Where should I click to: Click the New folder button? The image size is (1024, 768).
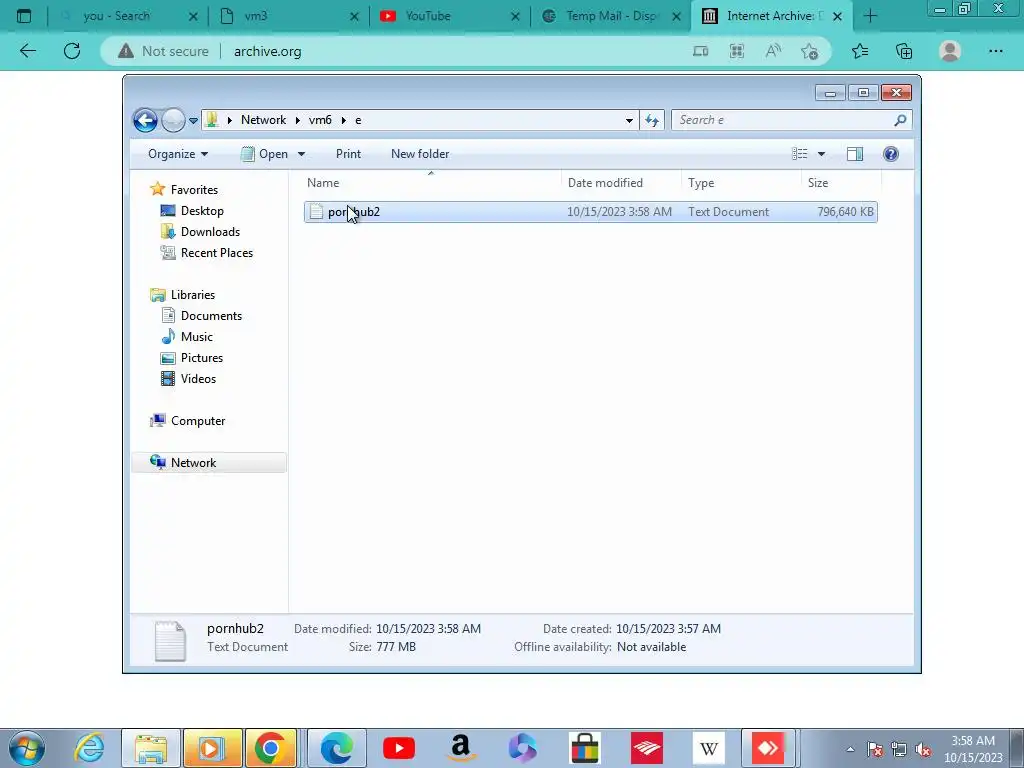pos(420,154)
